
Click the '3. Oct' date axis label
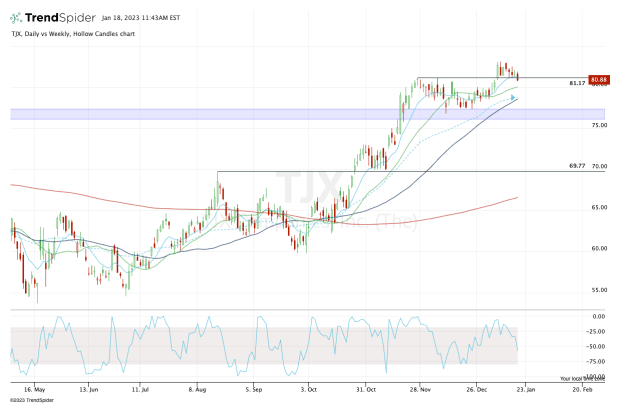click(308, 390)
